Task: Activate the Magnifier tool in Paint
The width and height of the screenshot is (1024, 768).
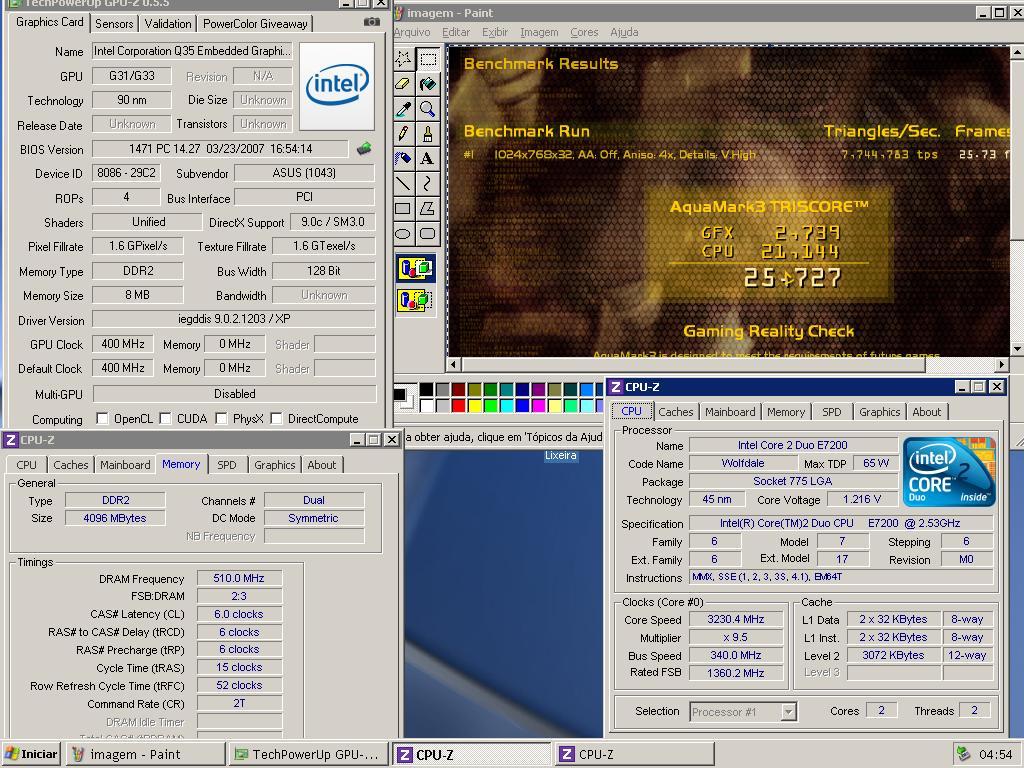Action: (x=428, y=108)
